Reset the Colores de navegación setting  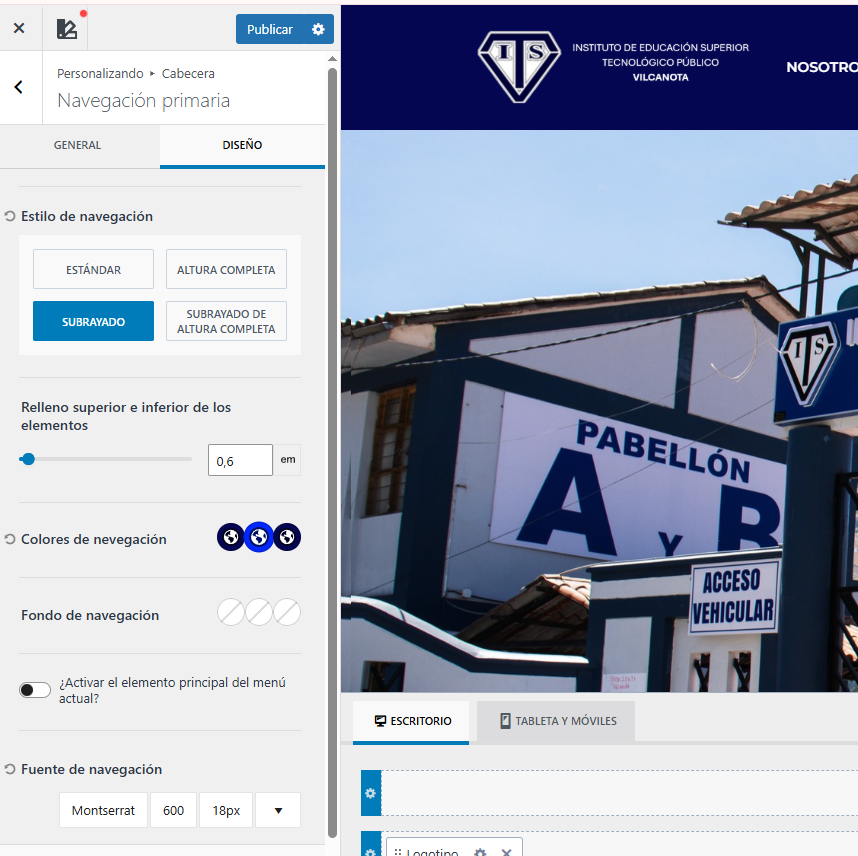pyautogui.click(x=10, y=539)
